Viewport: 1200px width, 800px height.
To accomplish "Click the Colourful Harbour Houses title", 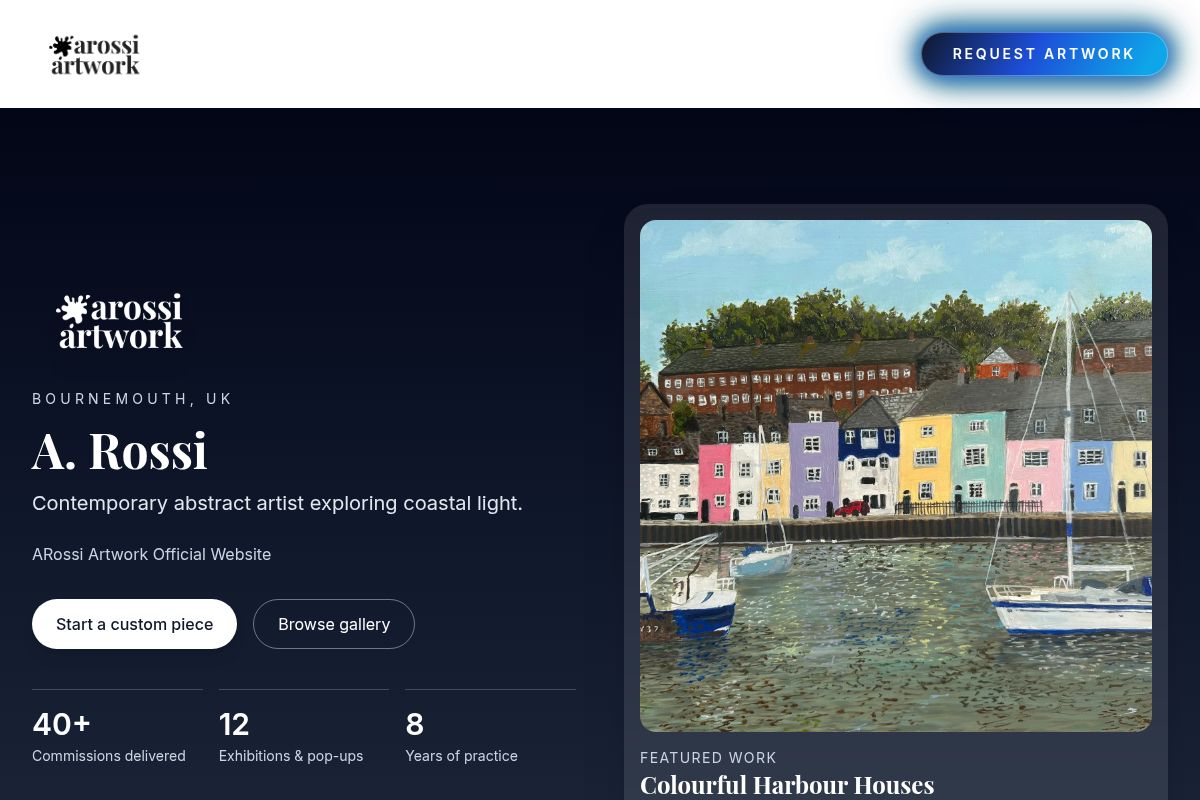I will [787, 785].
